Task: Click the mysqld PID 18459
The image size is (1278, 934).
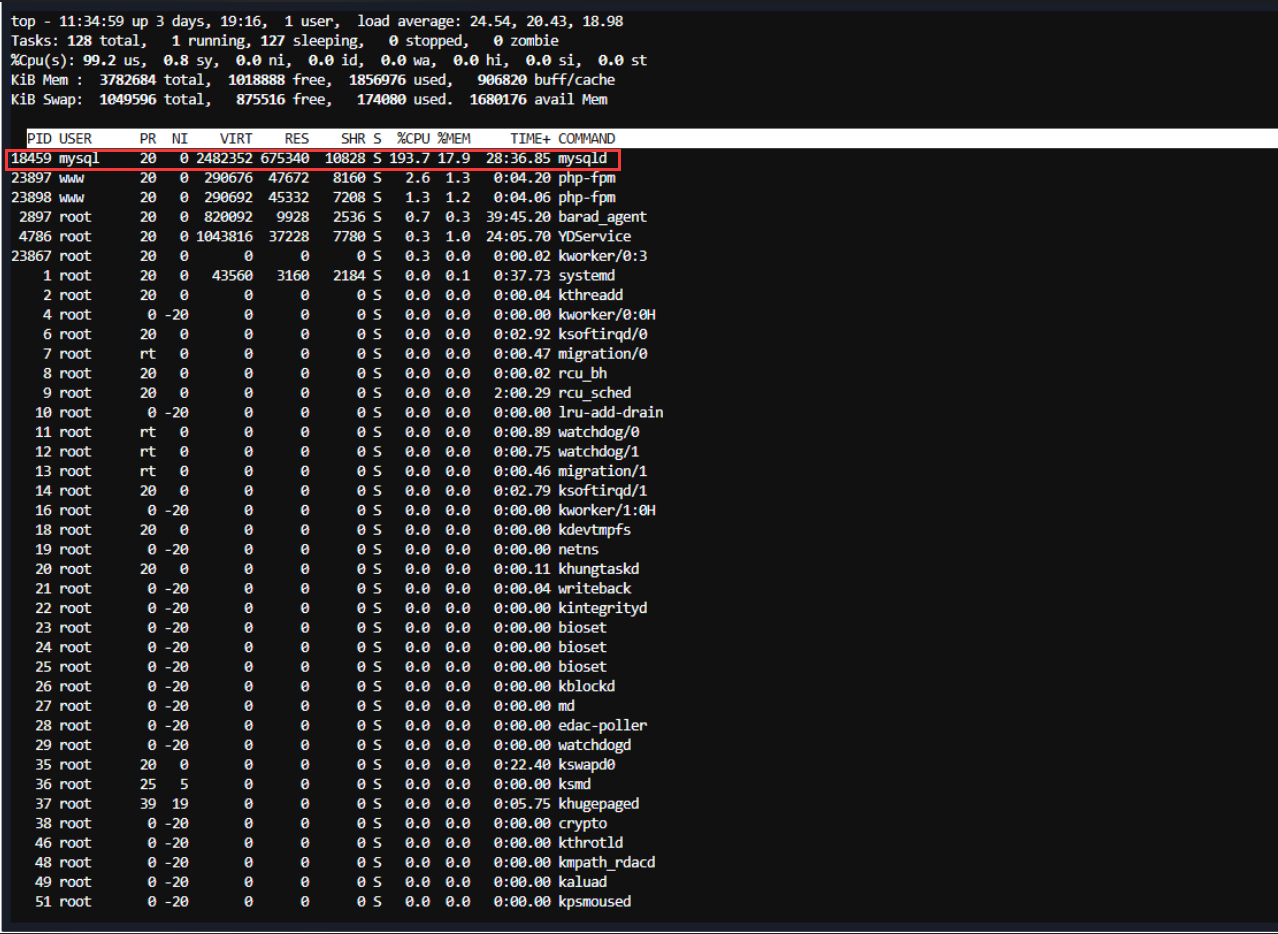Action: click(31, 158)
